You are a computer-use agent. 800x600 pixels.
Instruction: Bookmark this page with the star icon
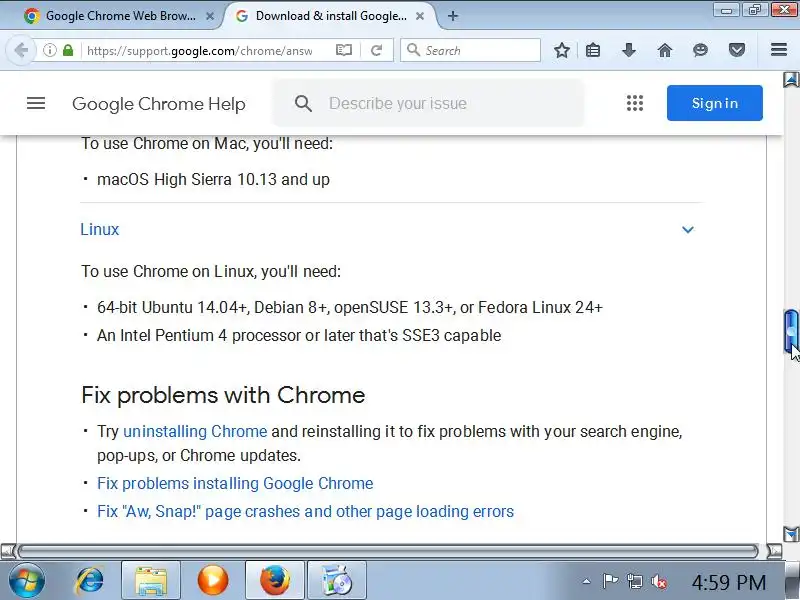pyautogui.click(x=562, y=50)
